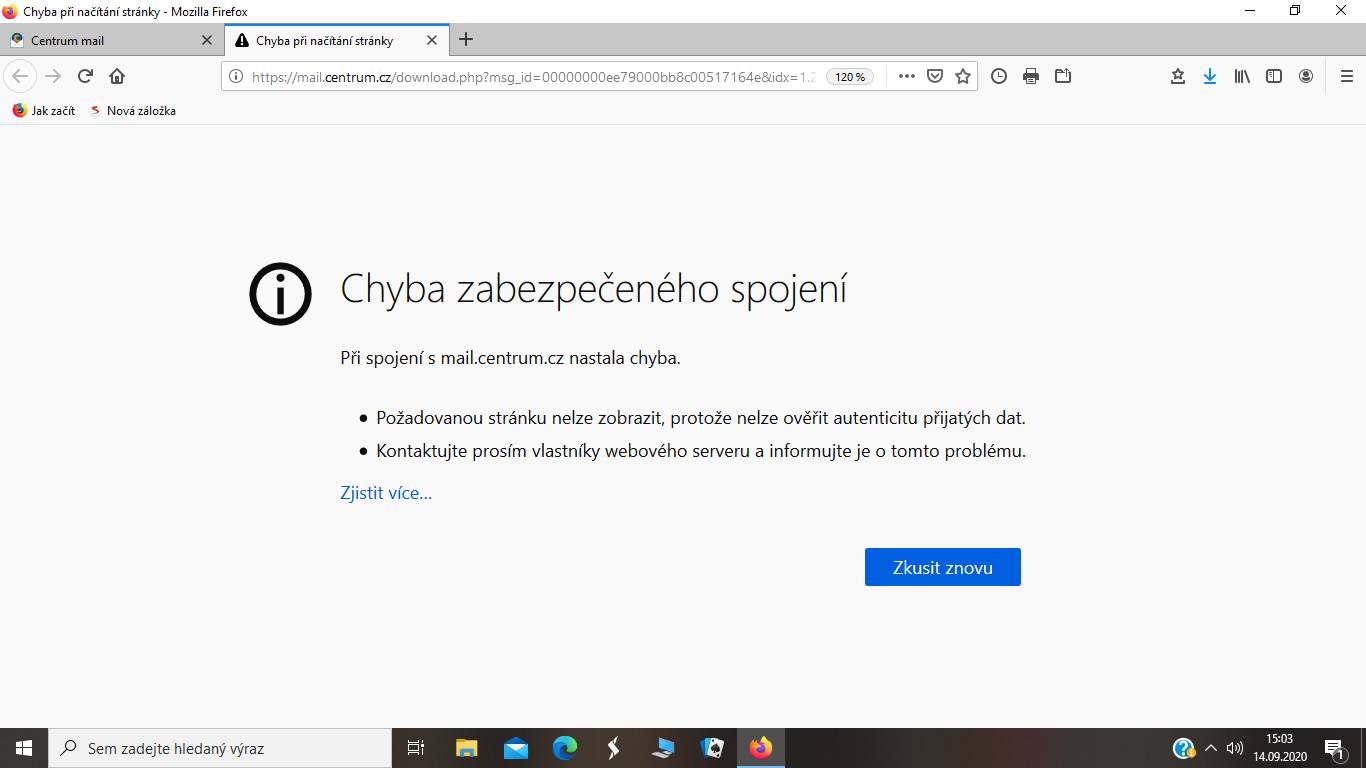
Task: Save page to Pocket
Action: 935,76
